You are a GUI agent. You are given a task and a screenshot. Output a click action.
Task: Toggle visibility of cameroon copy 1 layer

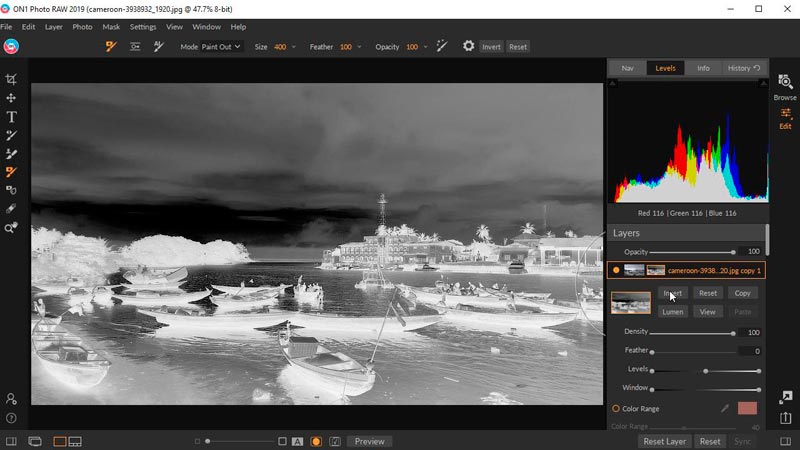tap(616, 270)
